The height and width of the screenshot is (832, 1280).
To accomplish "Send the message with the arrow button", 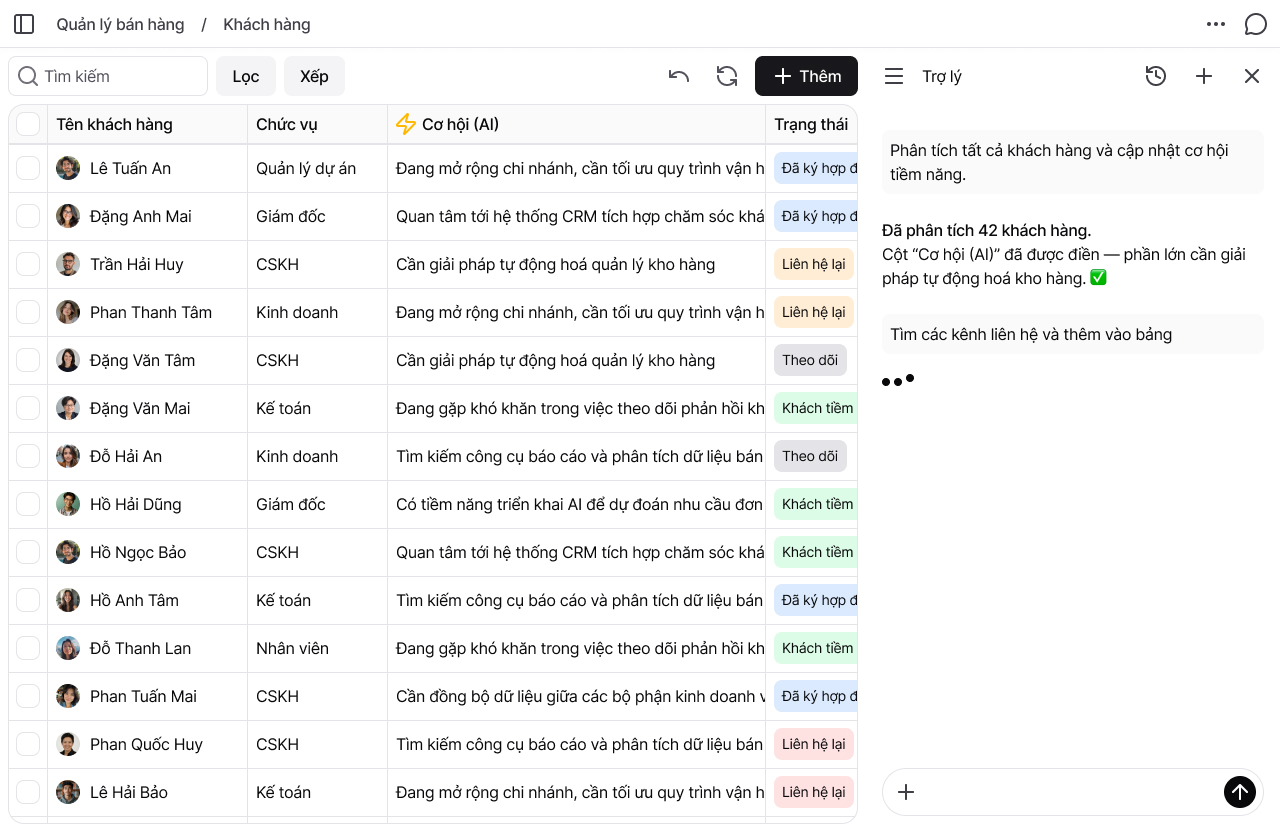I will (1239, 792).
